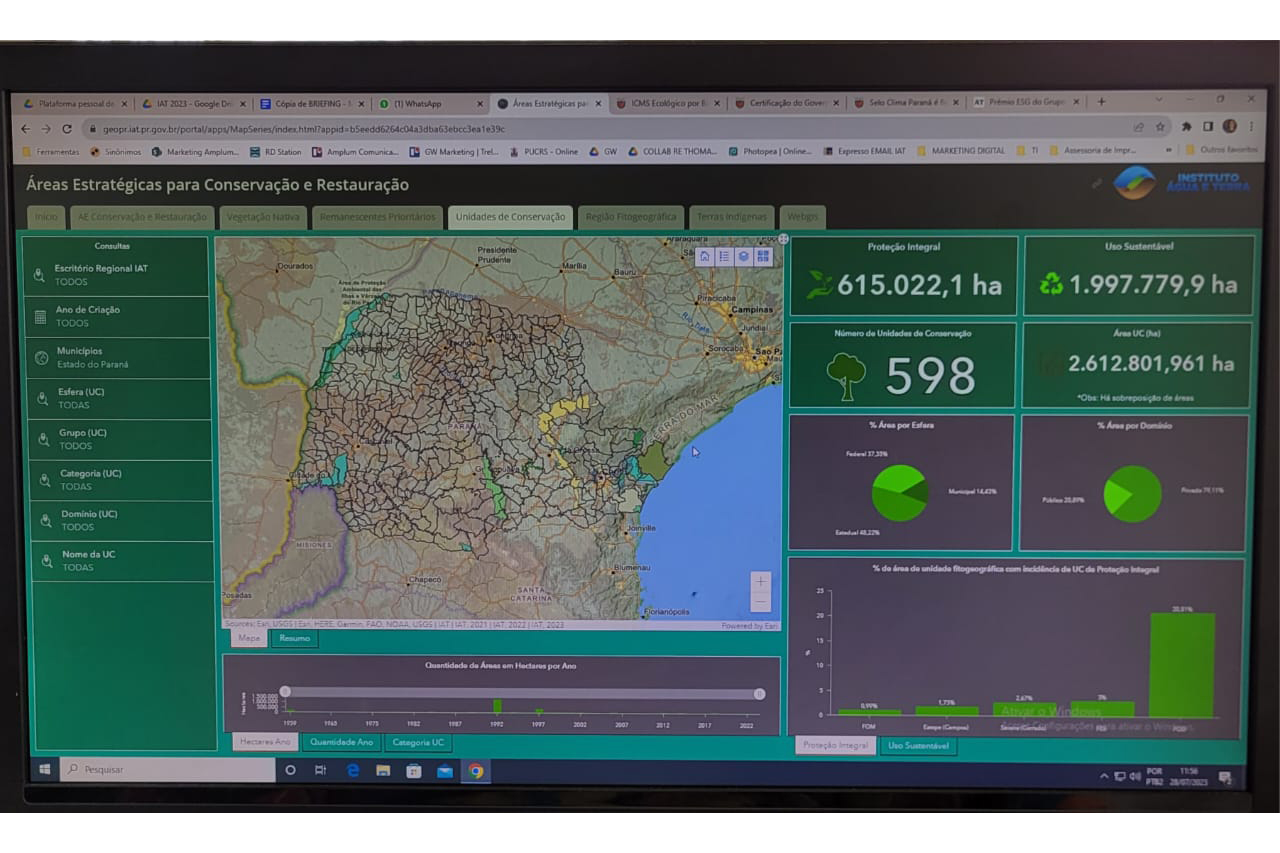Viewport: 1280px width, 853px height.
Task: Zoom out on the map with minus
Action: coord(761,601)
